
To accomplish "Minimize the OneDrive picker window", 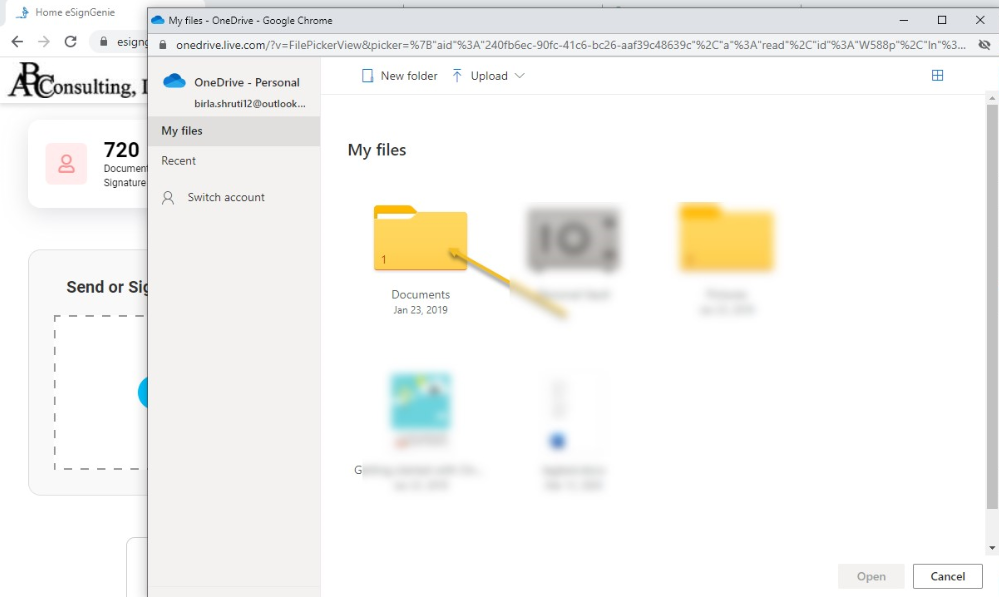I will [x=903, y=20].
